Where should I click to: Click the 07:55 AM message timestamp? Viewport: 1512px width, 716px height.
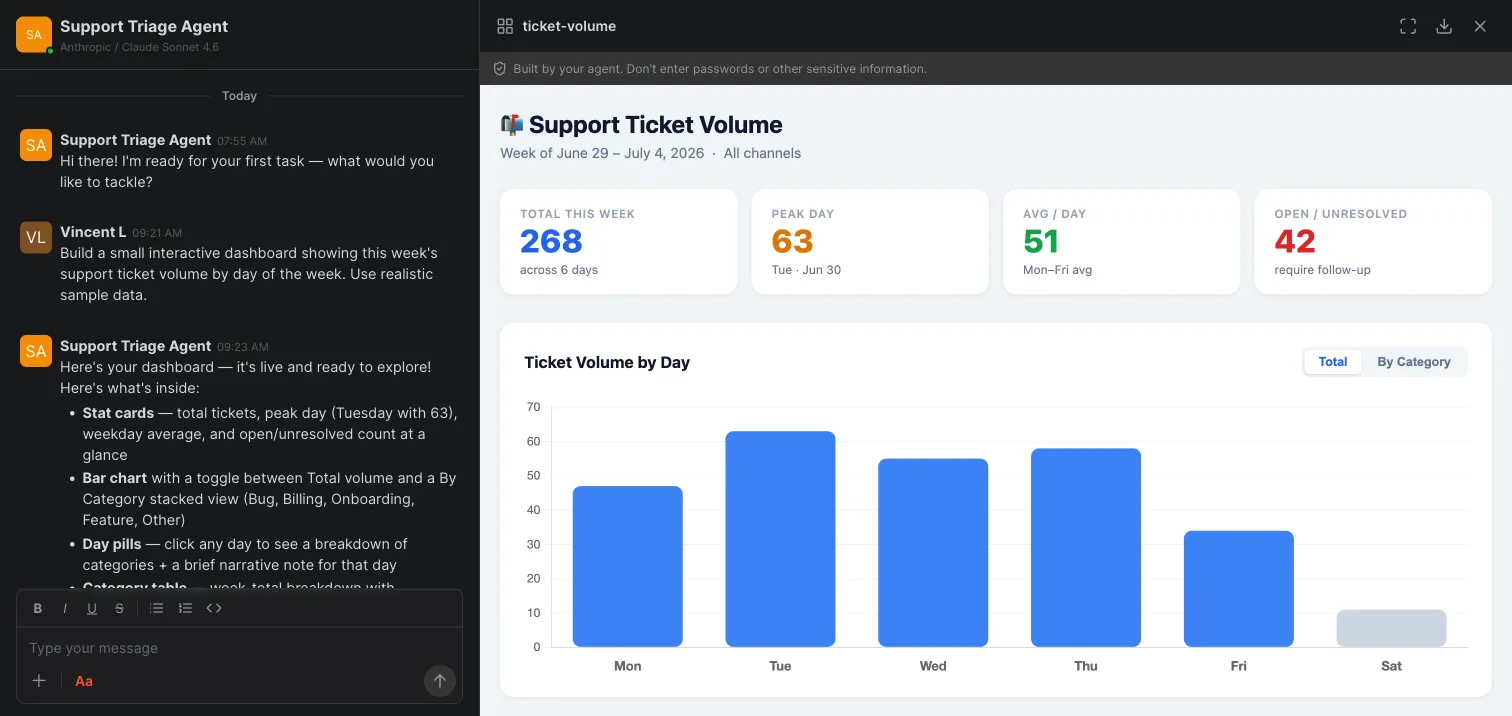click(x=242, y=141)
